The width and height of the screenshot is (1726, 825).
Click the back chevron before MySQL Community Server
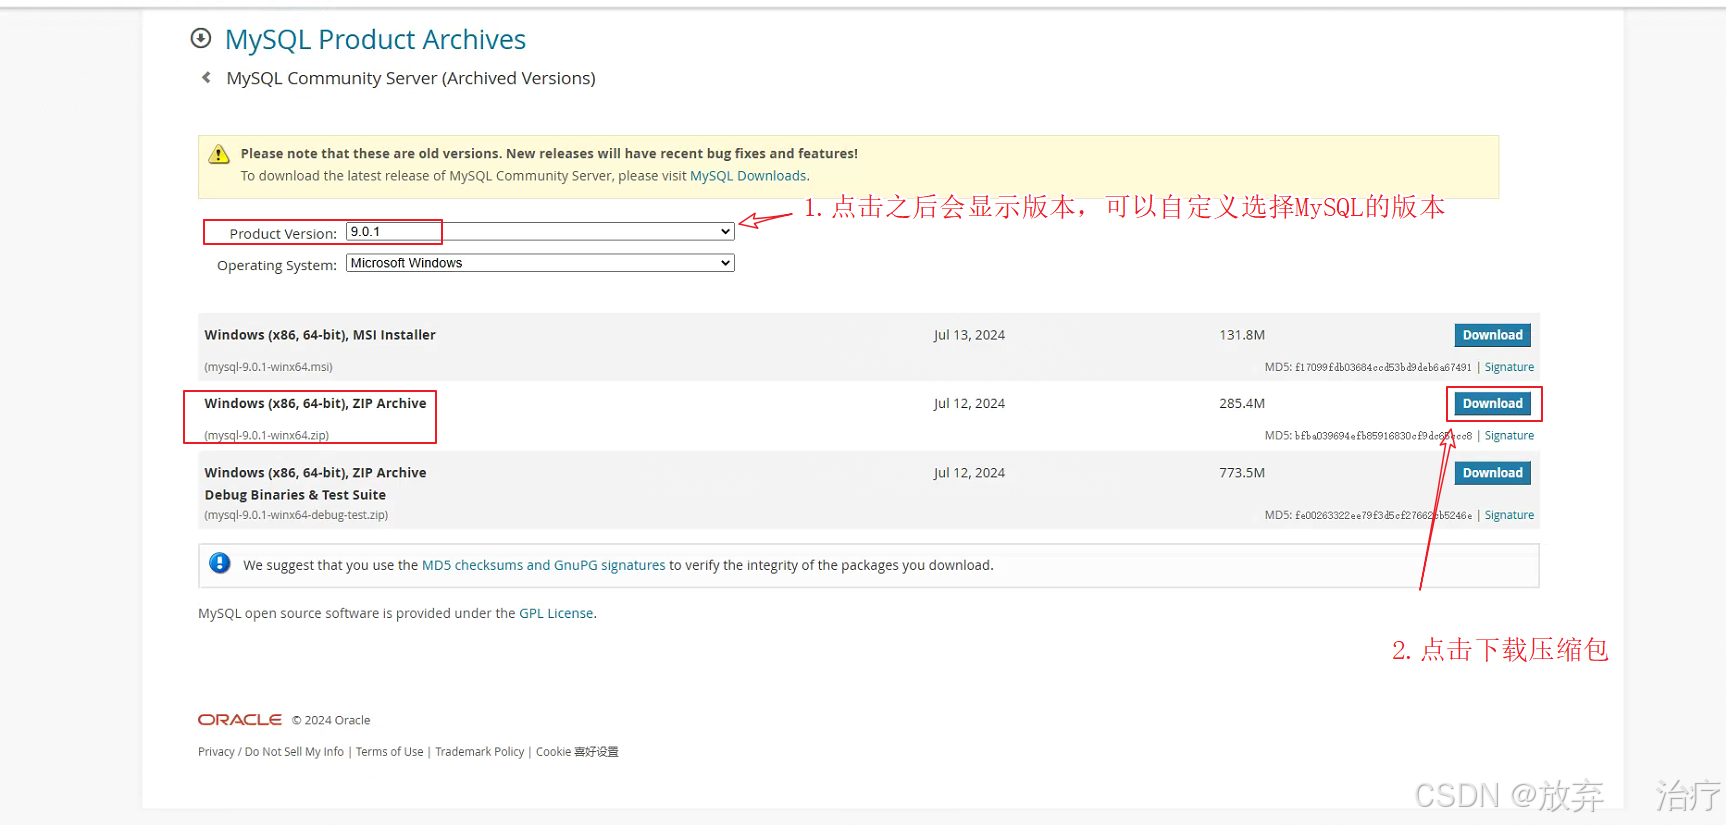point(206,77)
